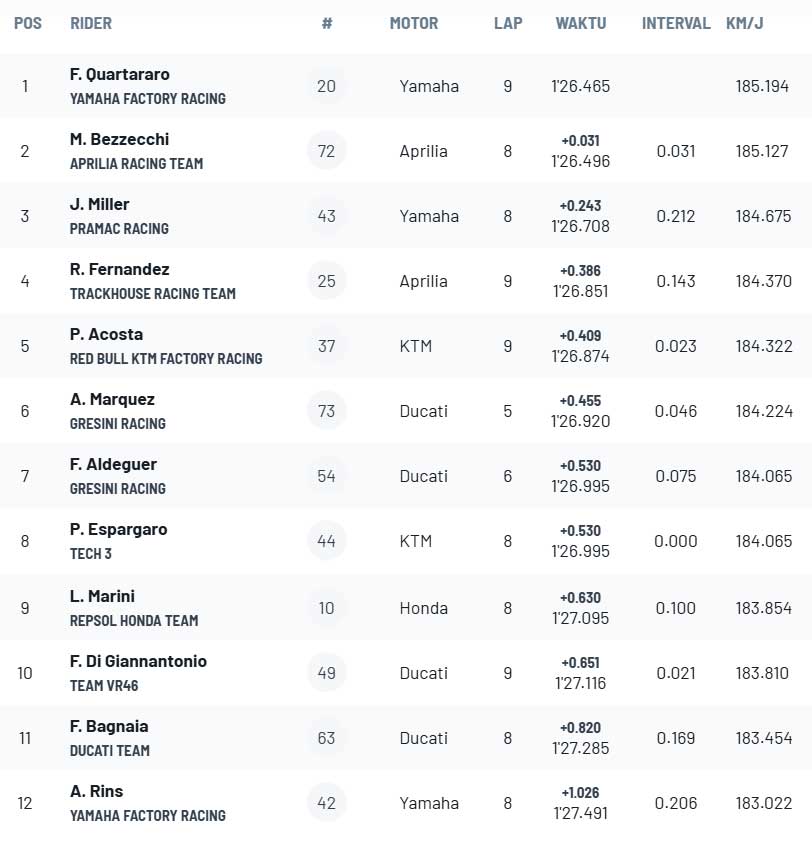Open the J. Miller rider link

click(100, 204)
